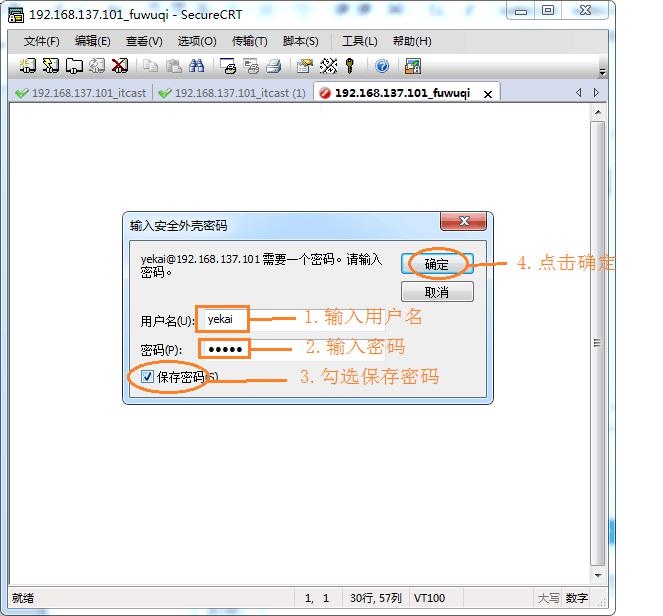The image size is (663, 616).
Task: Click the 就绪 status text
Action: (23, 598)
